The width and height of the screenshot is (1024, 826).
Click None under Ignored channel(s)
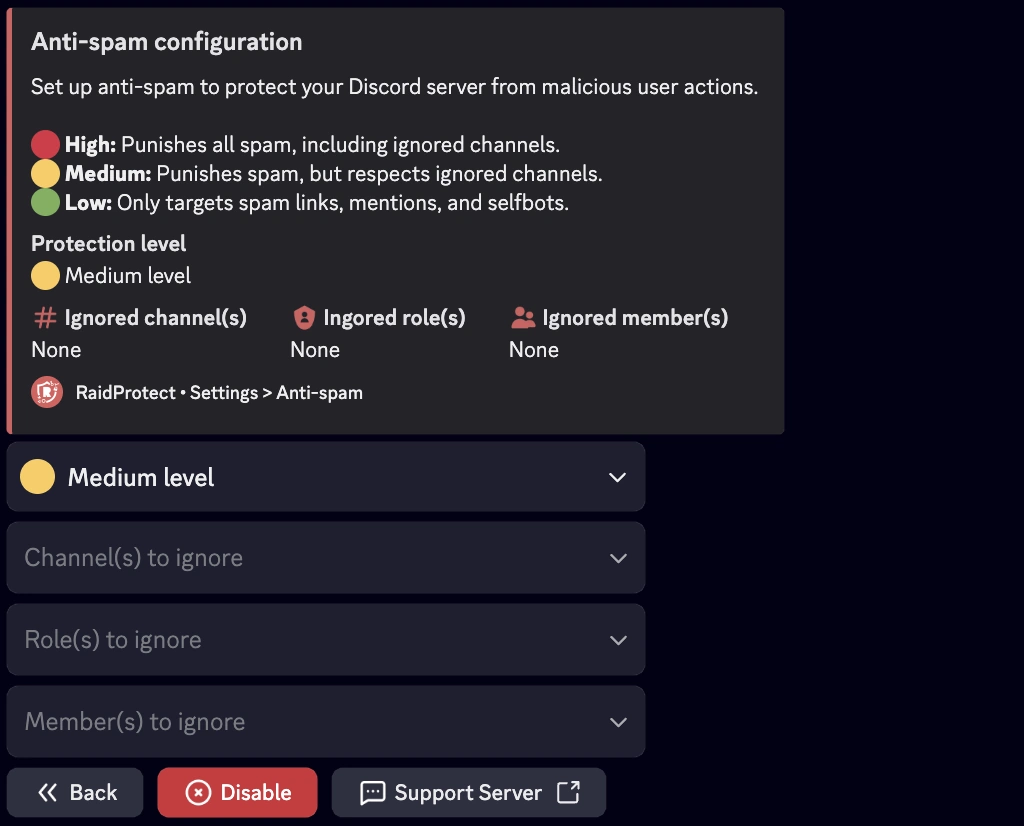(56, 350)
